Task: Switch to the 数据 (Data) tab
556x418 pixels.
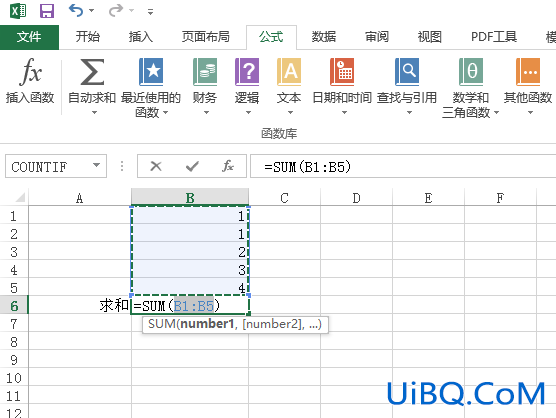Action: point(324,37)
